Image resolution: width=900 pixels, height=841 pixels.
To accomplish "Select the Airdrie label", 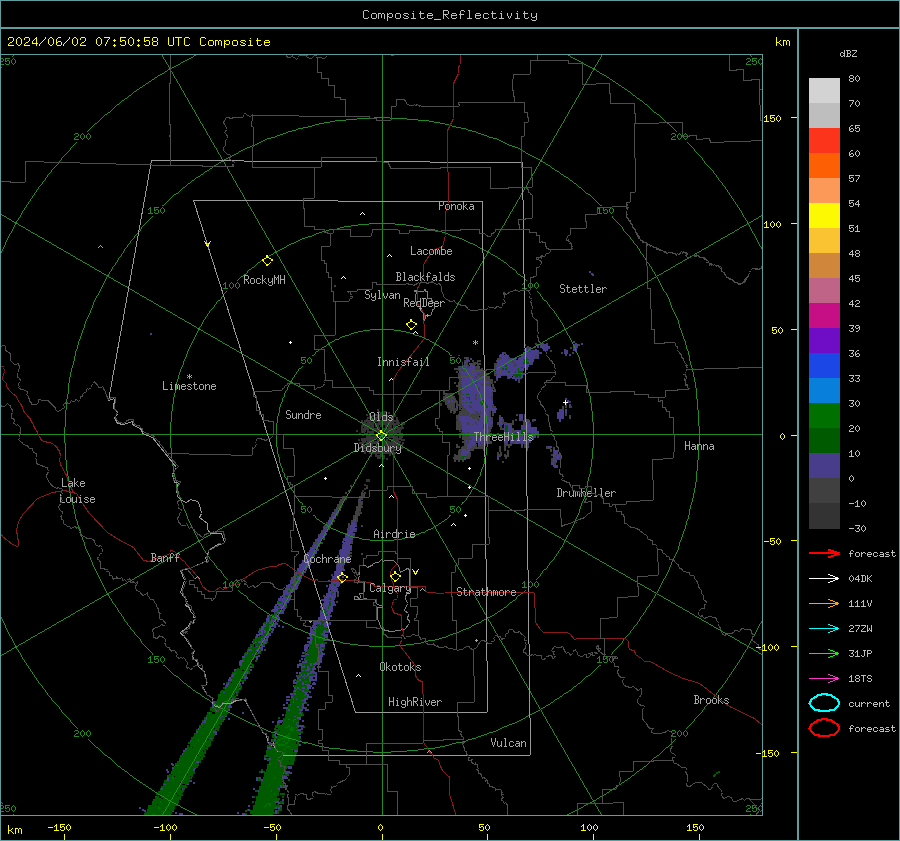I will coord(394,534).
